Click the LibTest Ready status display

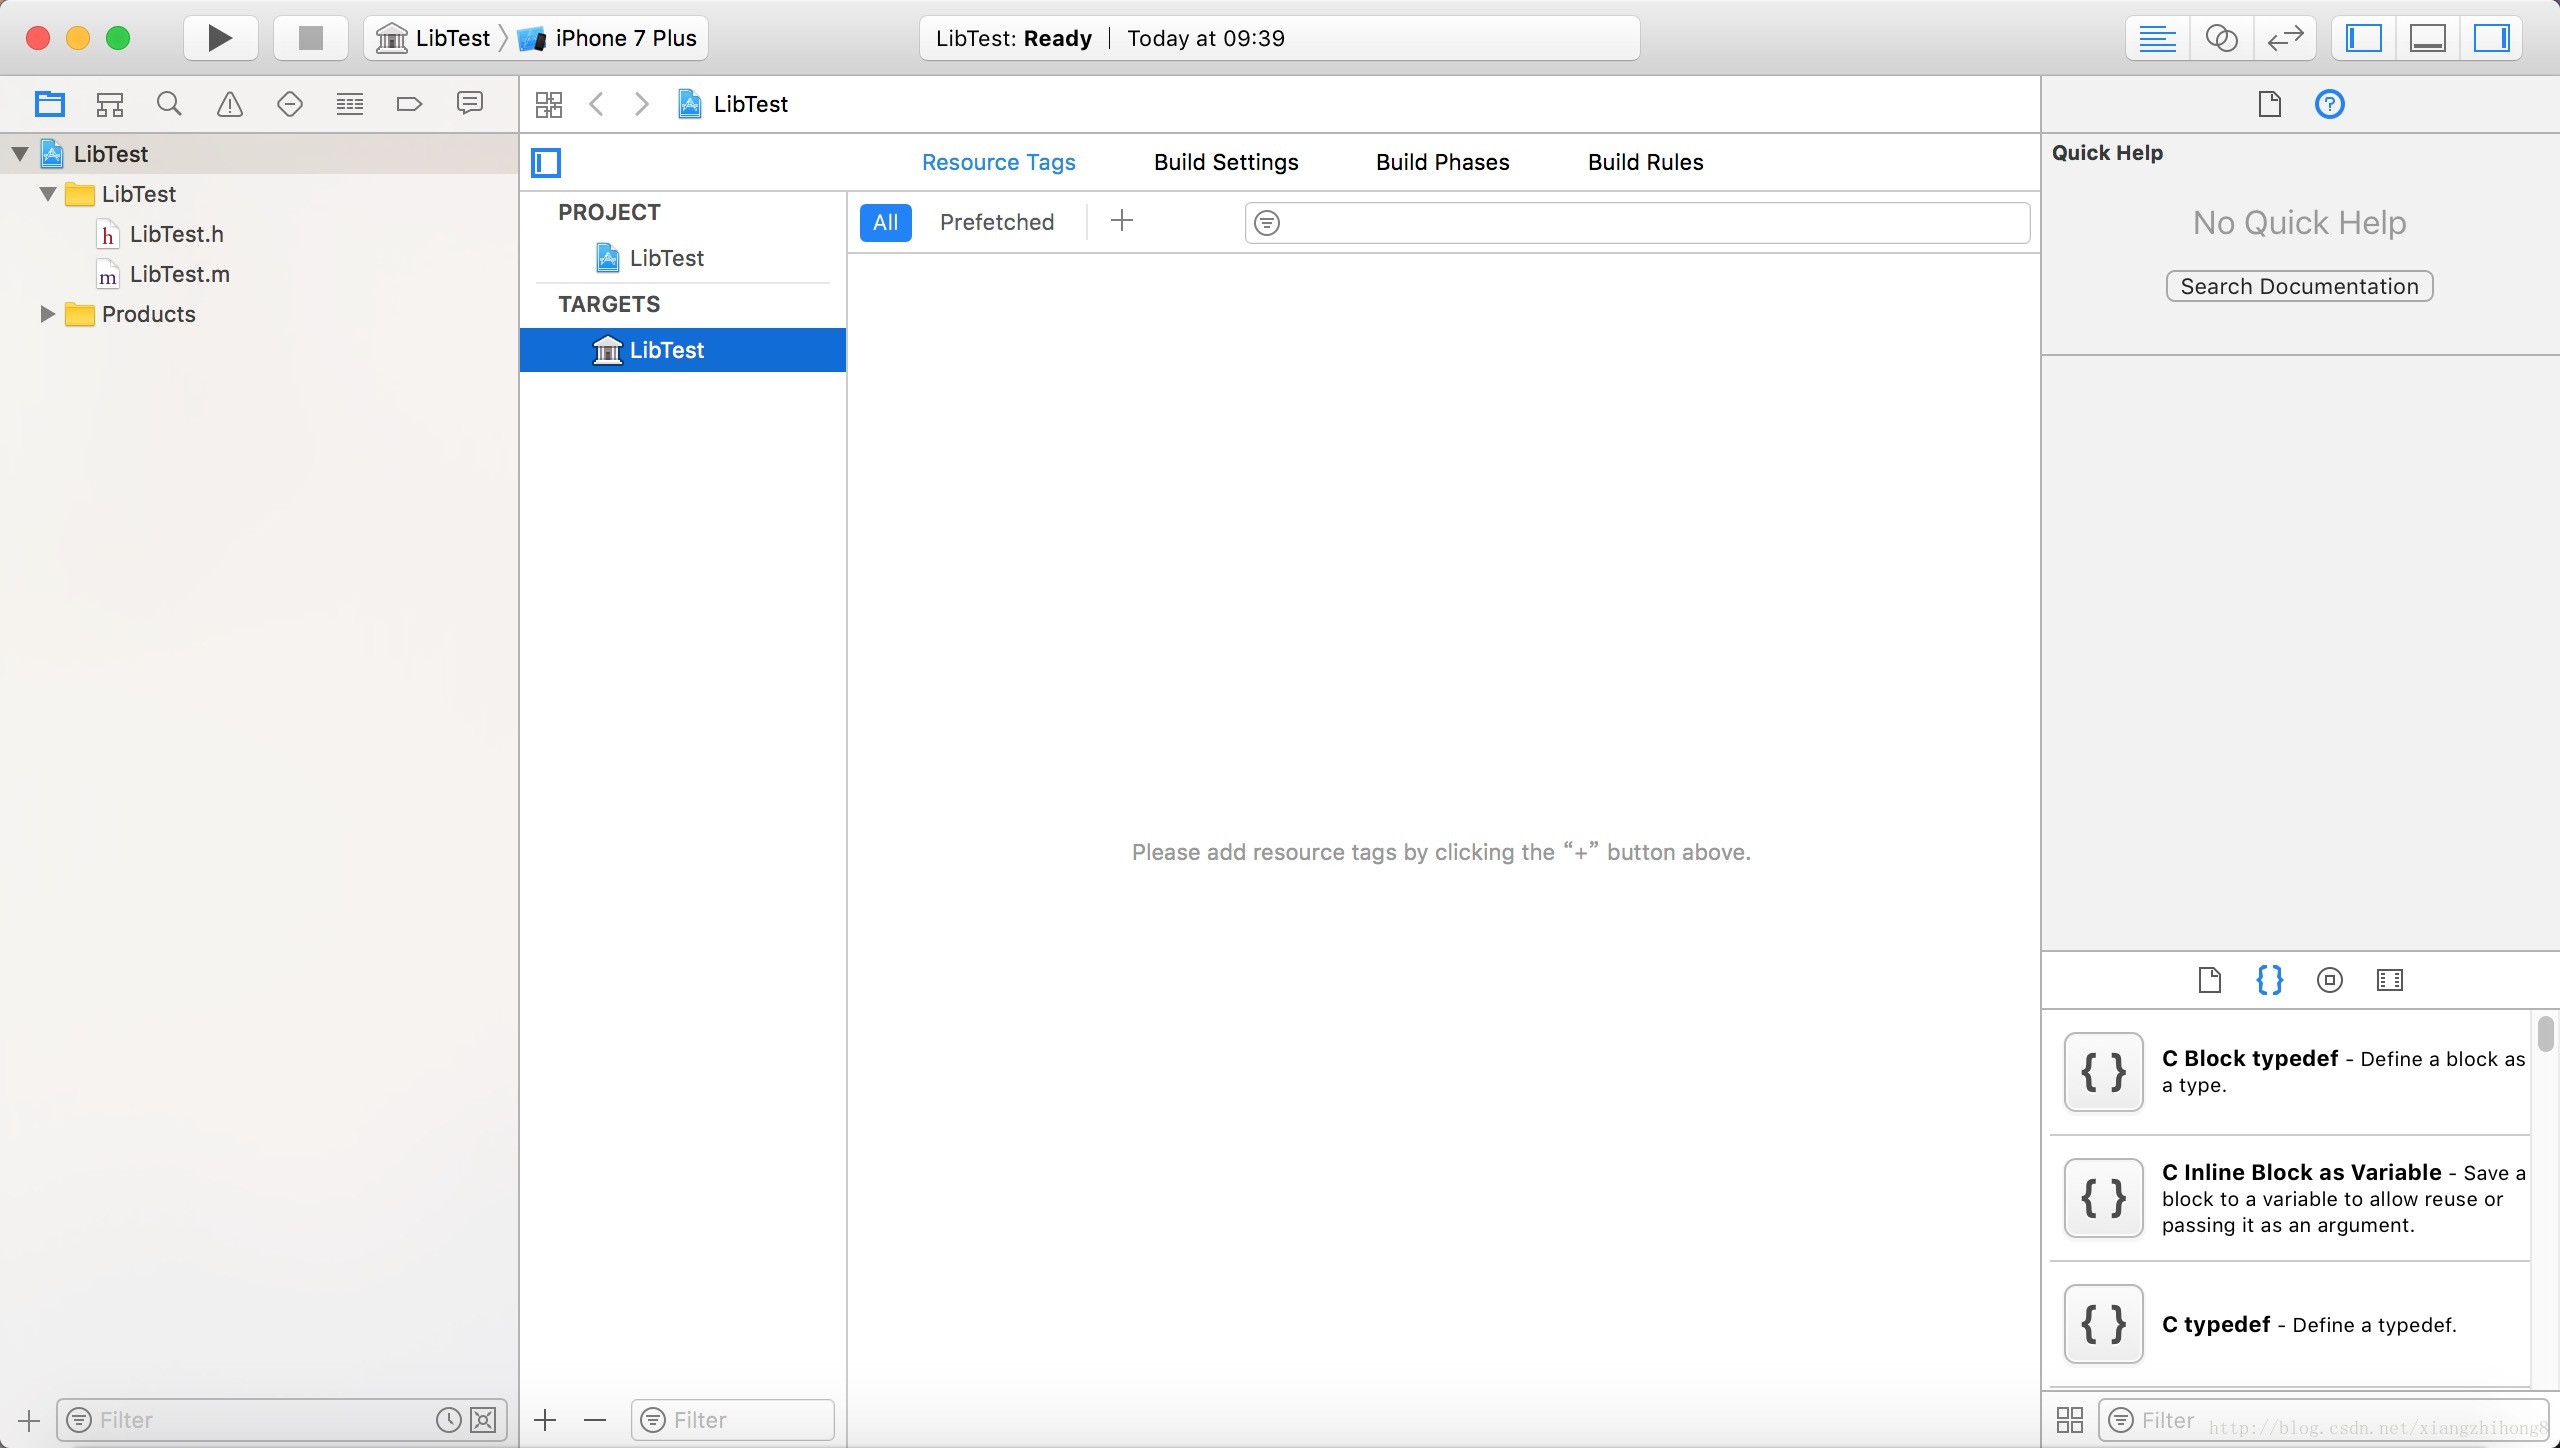coord(1279,39)
